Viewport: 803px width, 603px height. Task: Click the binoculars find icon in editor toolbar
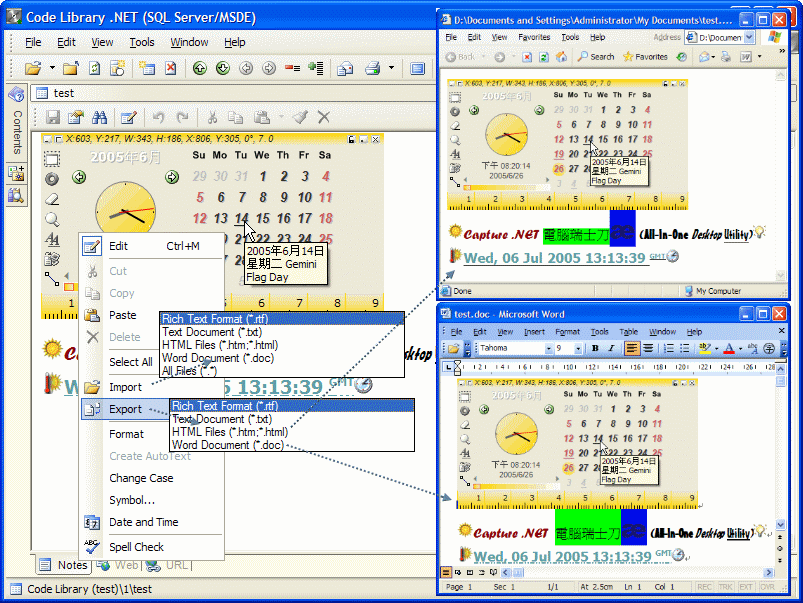click(x=99, y=117)
